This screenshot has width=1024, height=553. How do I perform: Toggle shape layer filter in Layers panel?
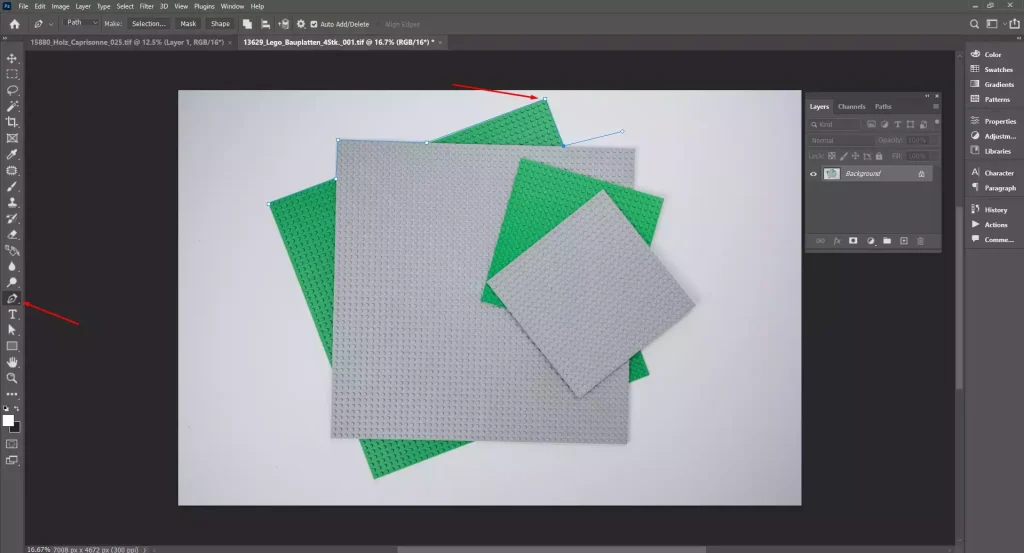coord(910,124)
